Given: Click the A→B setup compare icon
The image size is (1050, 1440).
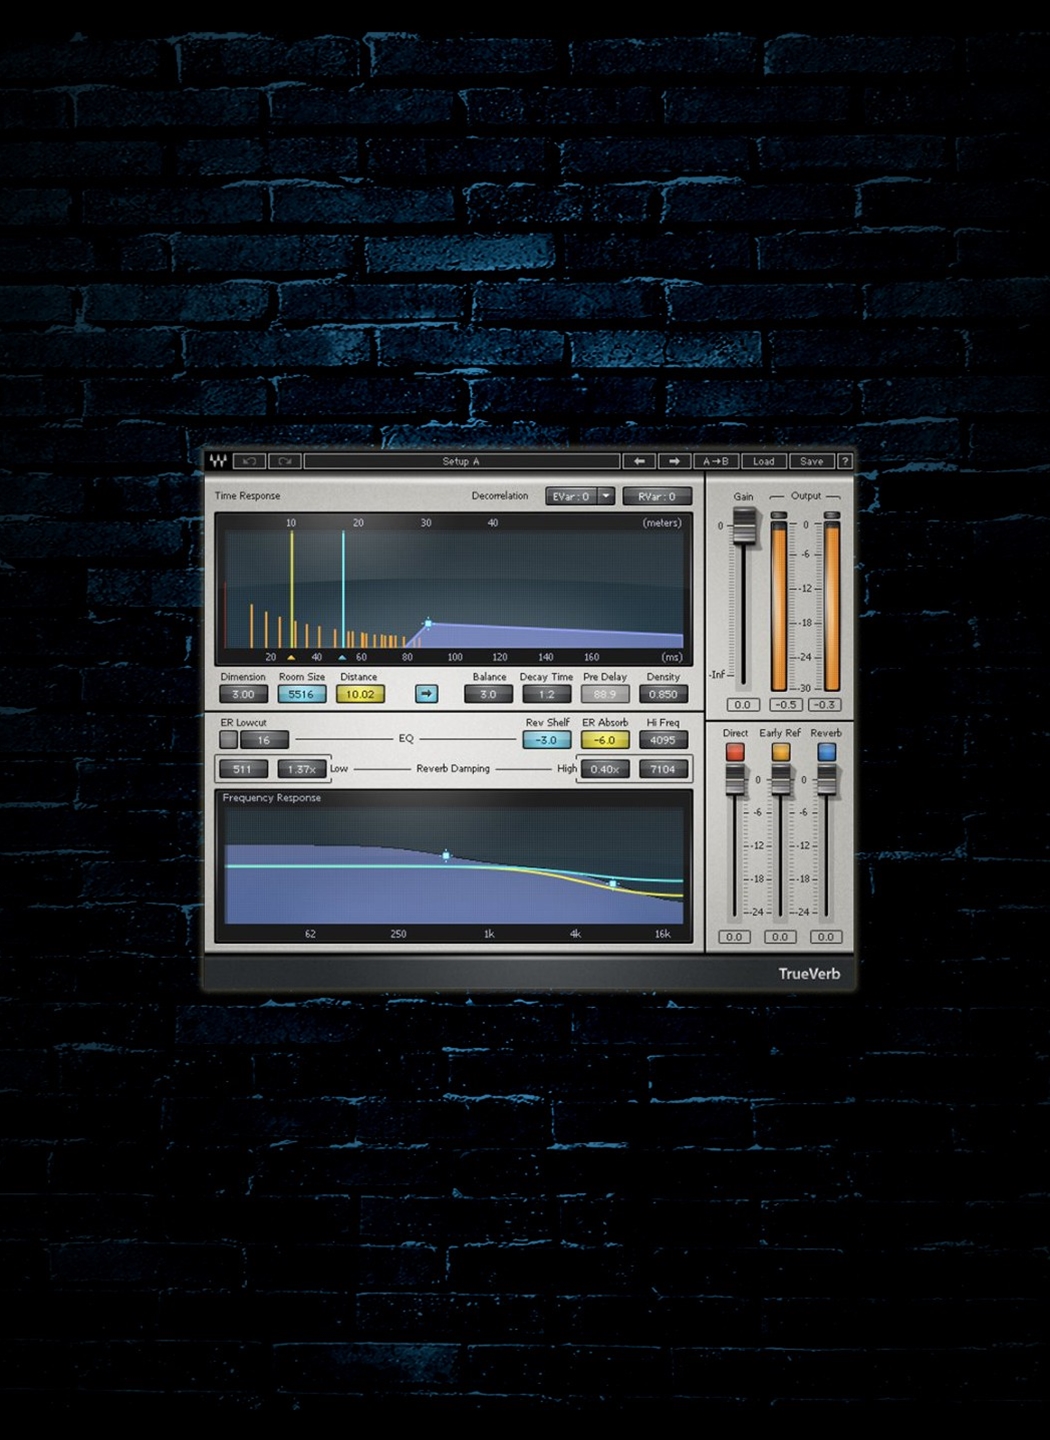Looking at the screenshot, I should 715,461.
